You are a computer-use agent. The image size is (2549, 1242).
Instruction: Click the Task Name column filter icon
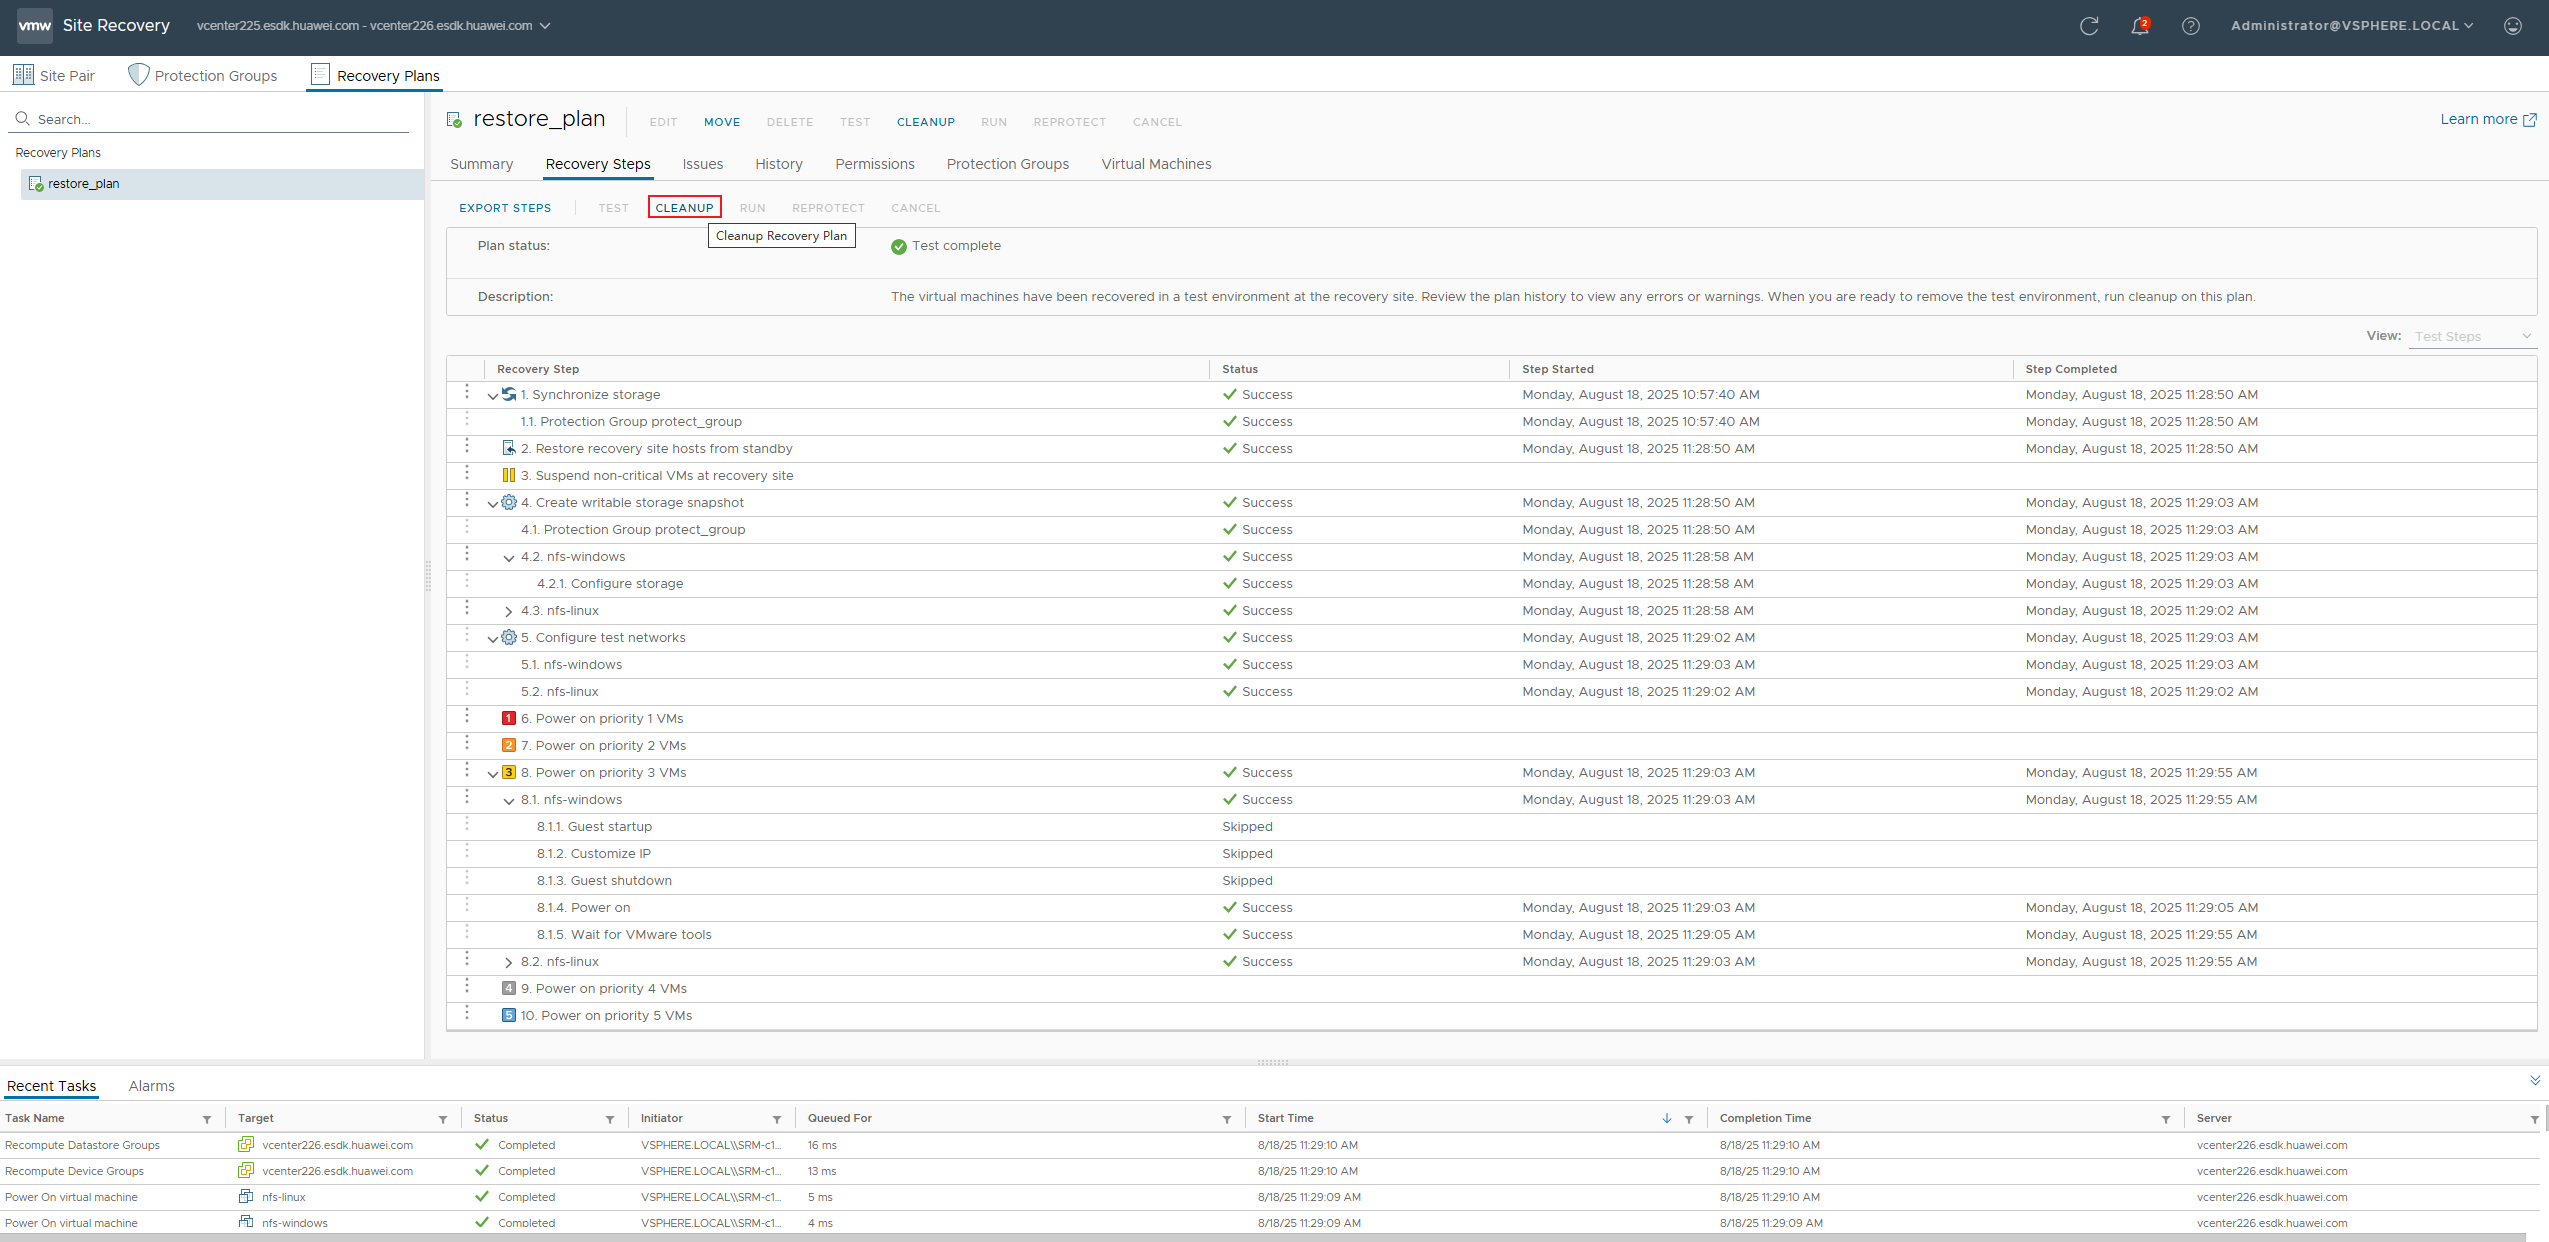pyautogui.click(x=207, y=1119)
